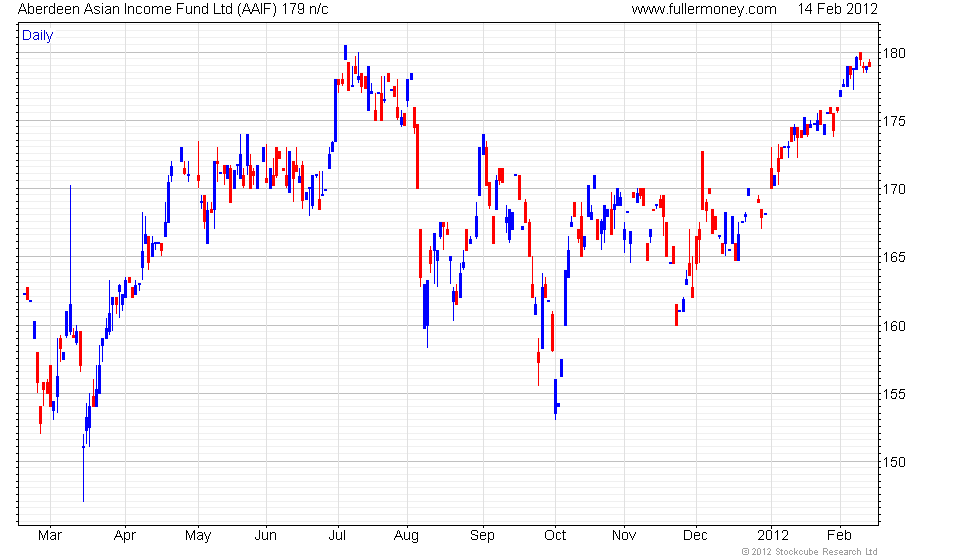Click the Dec month label
Image resolution: width=960 pixels, height=560 pixels.
pos(696,536)
